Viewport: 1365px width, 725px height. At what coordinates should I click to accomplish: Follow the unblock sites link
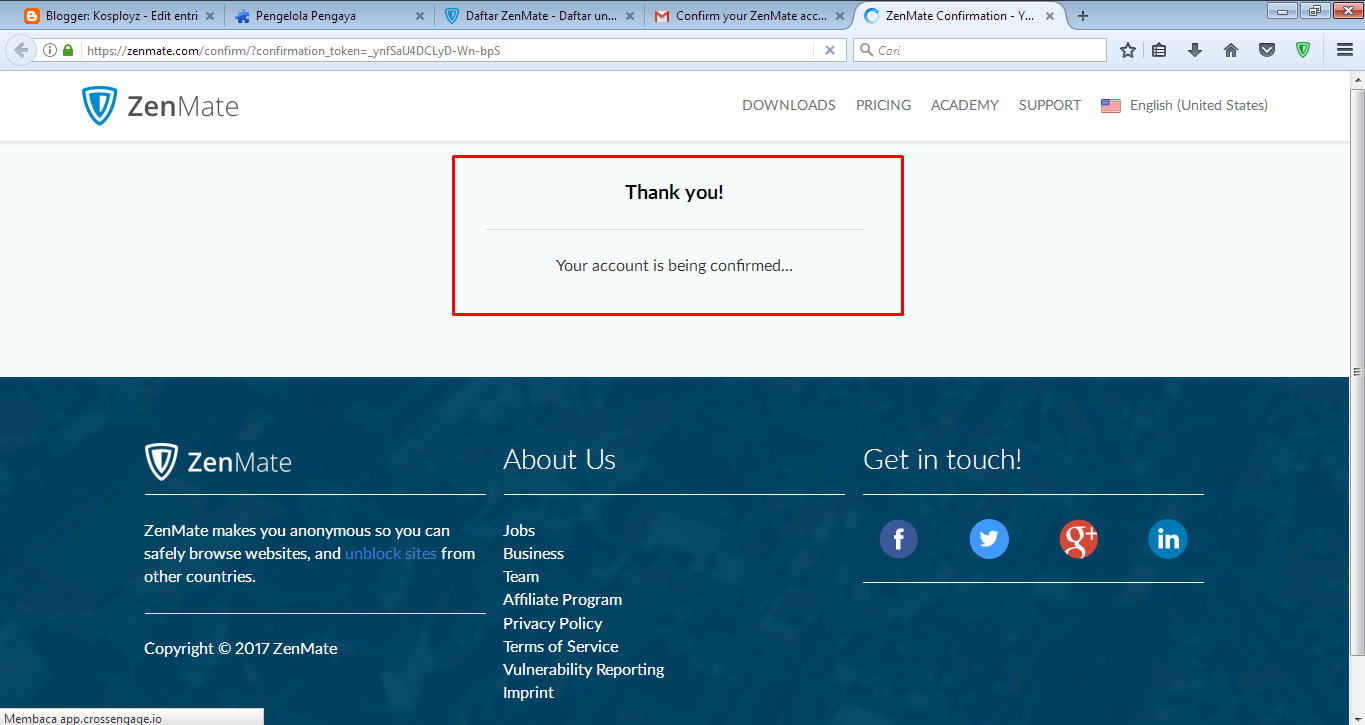tap(391, 553)
